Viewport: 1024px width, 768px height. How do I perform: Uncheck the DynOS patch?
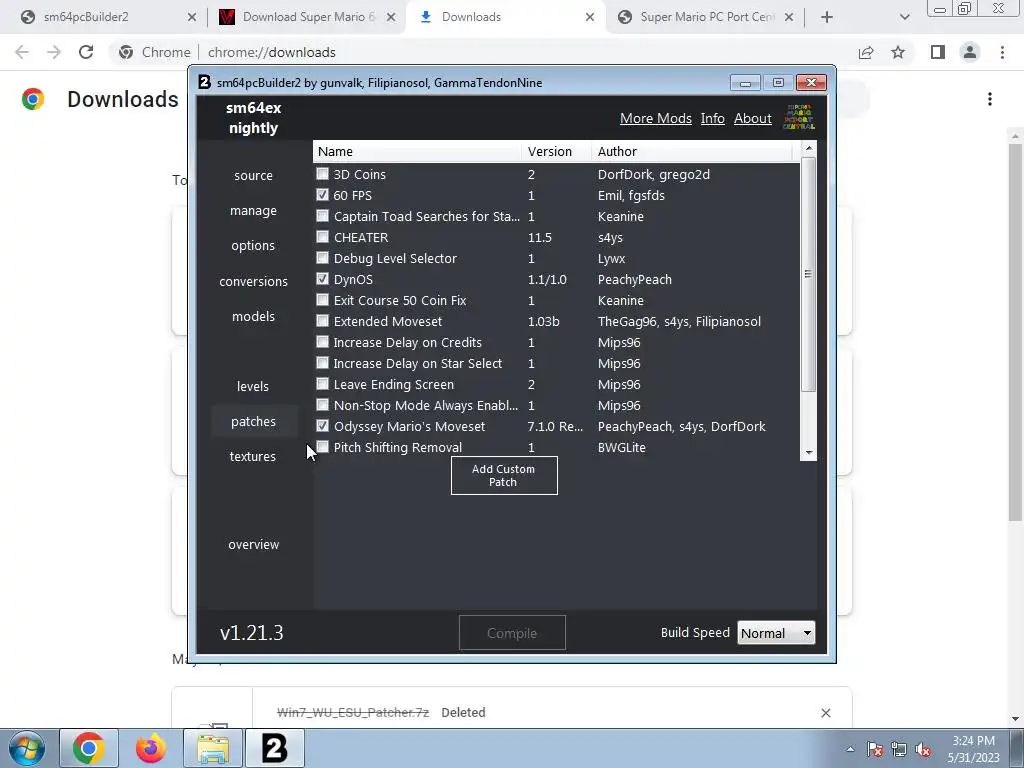click(x=323, y=279)
